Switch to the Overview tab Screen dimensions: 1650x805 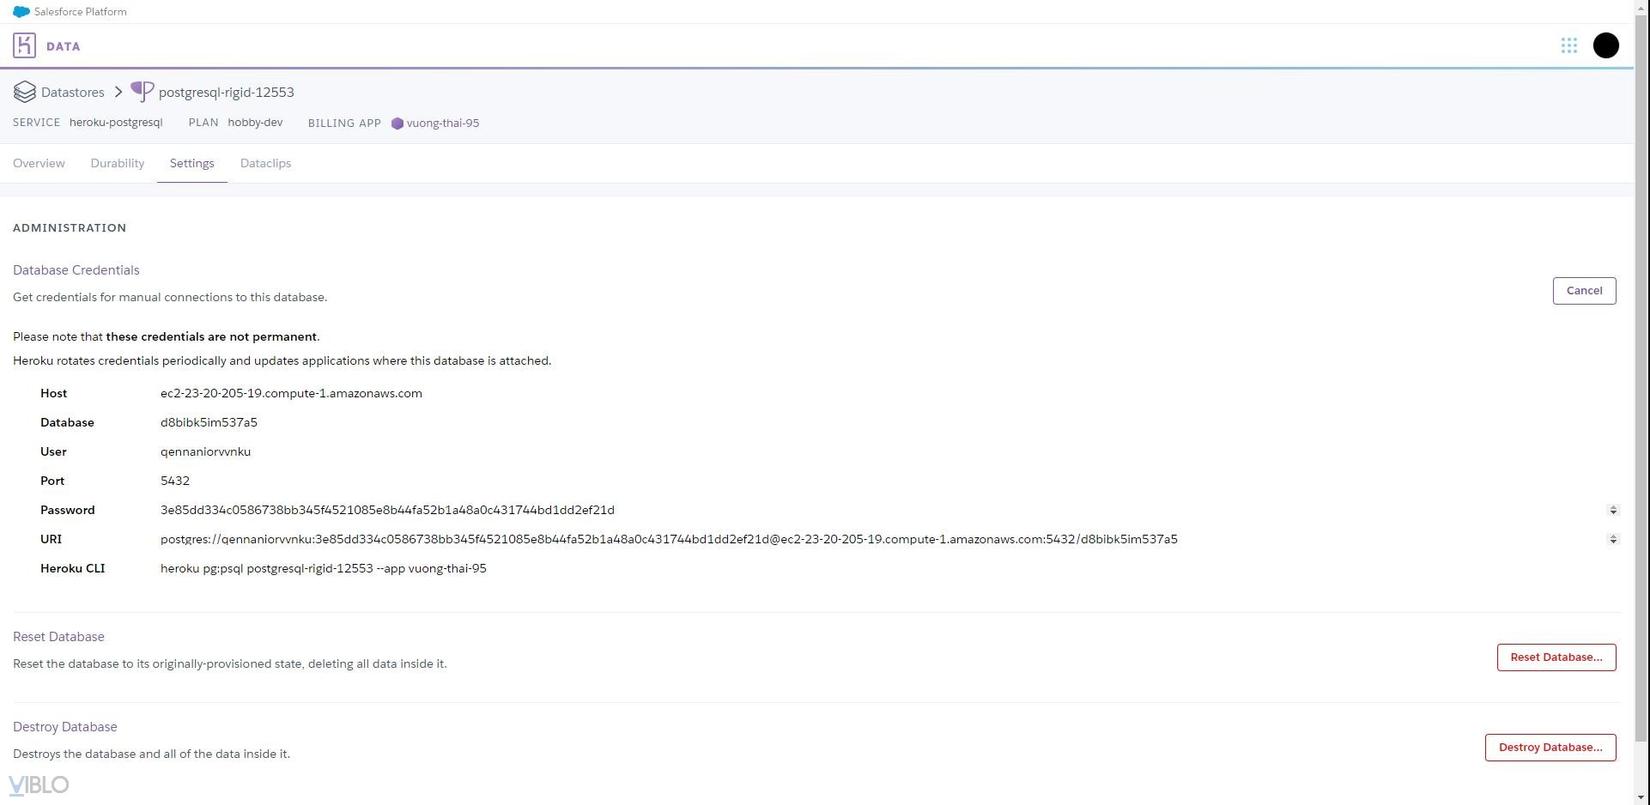coord(39,163)
